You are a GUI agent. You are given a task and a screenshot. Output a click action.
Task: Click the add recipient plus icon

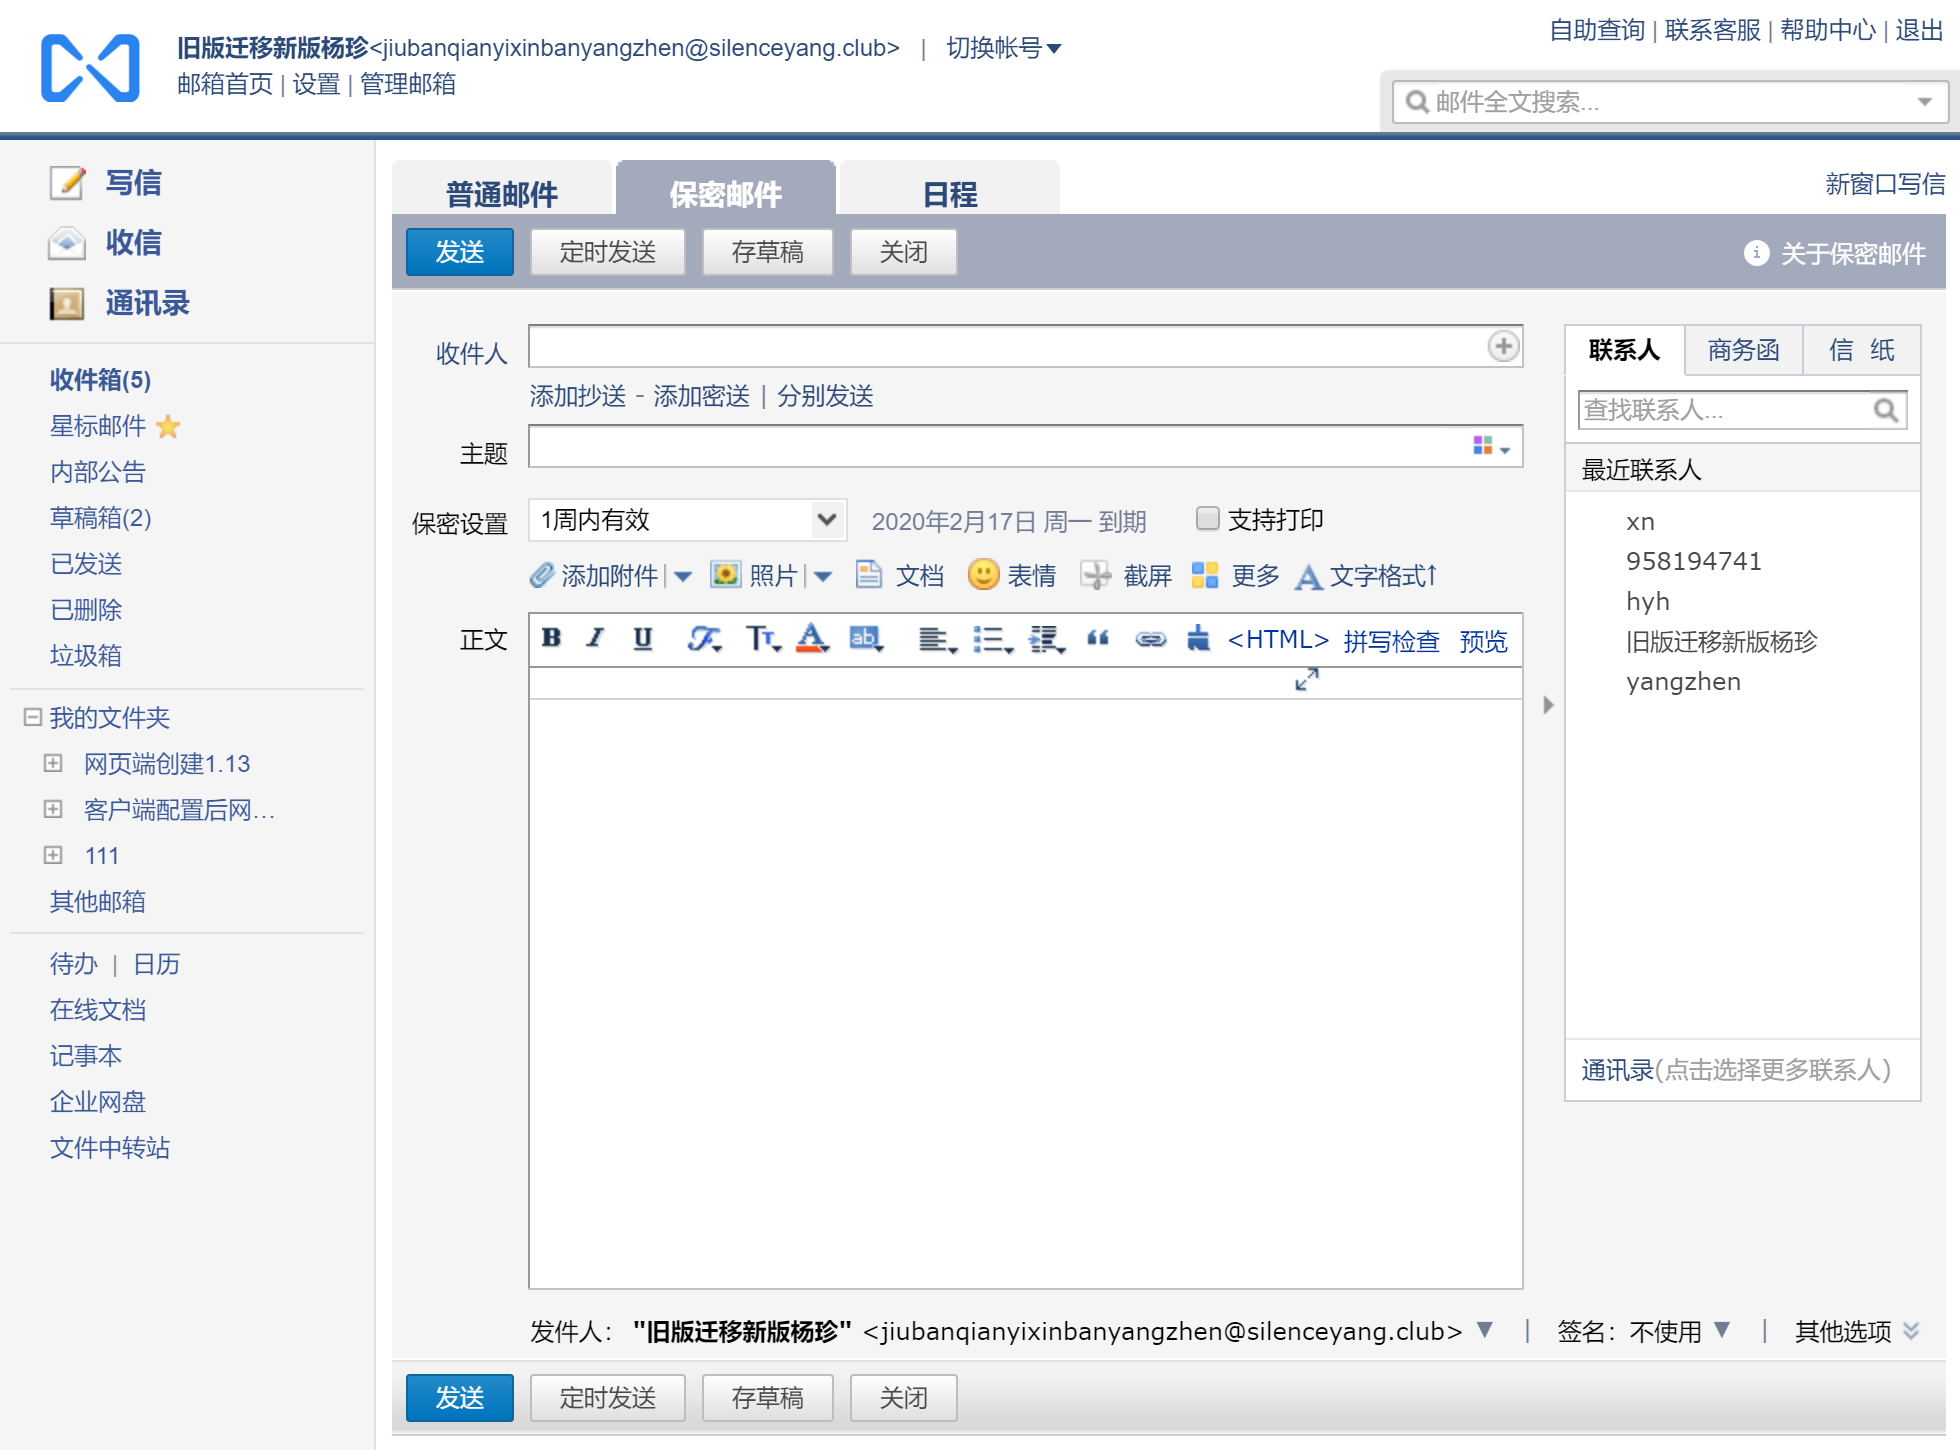[1503, 346]
